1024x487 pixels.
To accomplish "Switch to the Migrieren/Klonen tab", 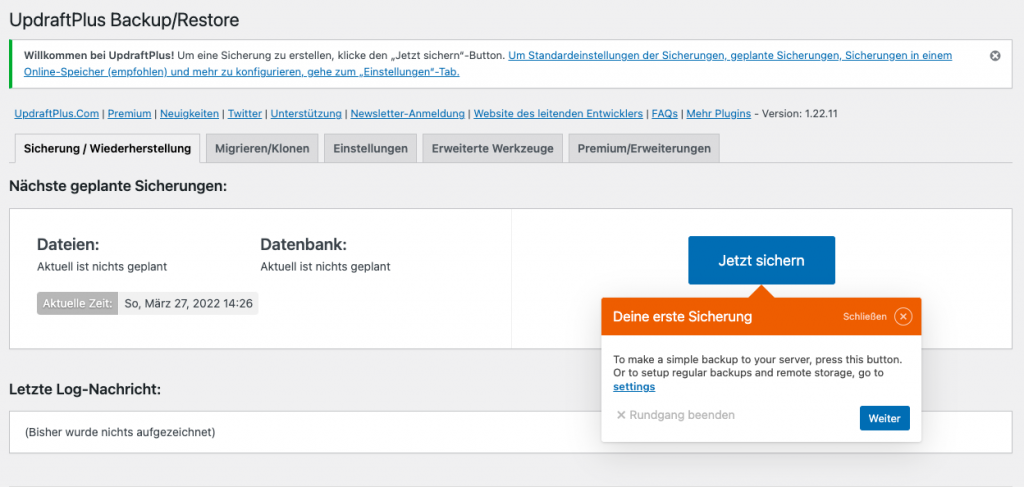I will (x=262, y=148).
